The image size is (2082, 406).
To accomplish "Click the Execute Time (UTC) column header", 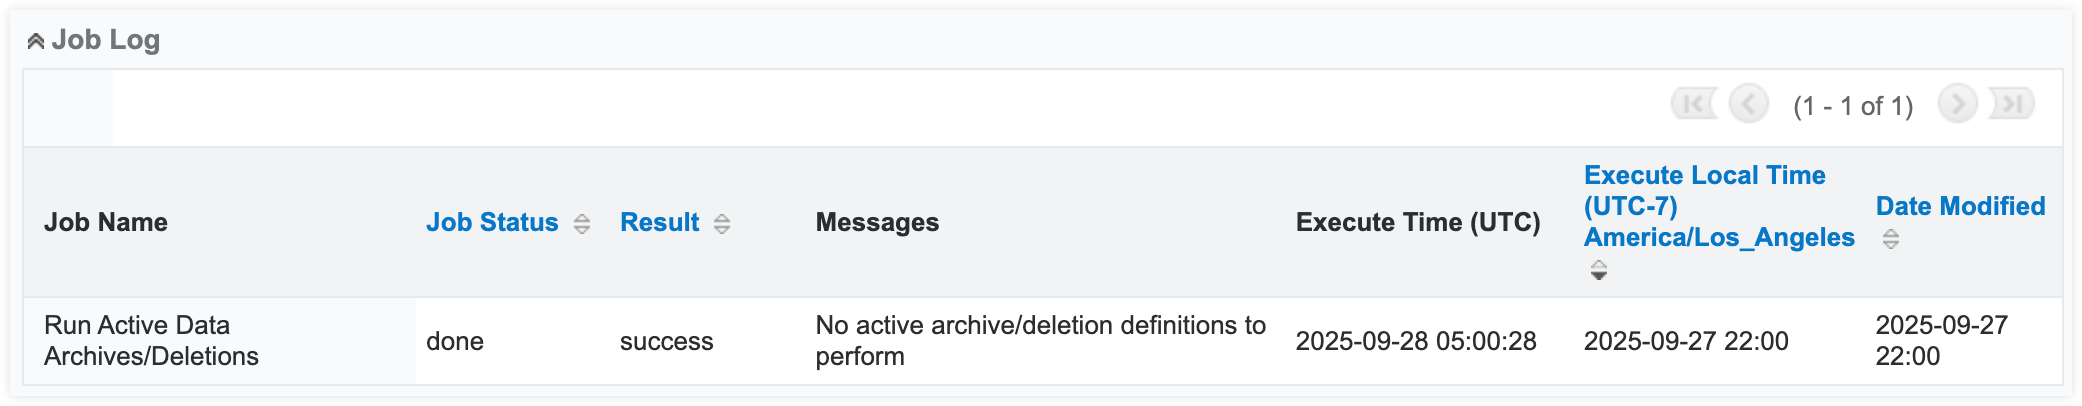I will coord(1418,222).
